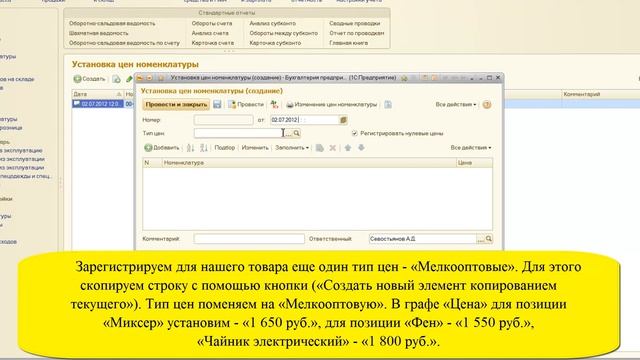Viewport: 640px width, 360px height.
Task: Click copy document icon next to Создать
Action: point(116,79)
